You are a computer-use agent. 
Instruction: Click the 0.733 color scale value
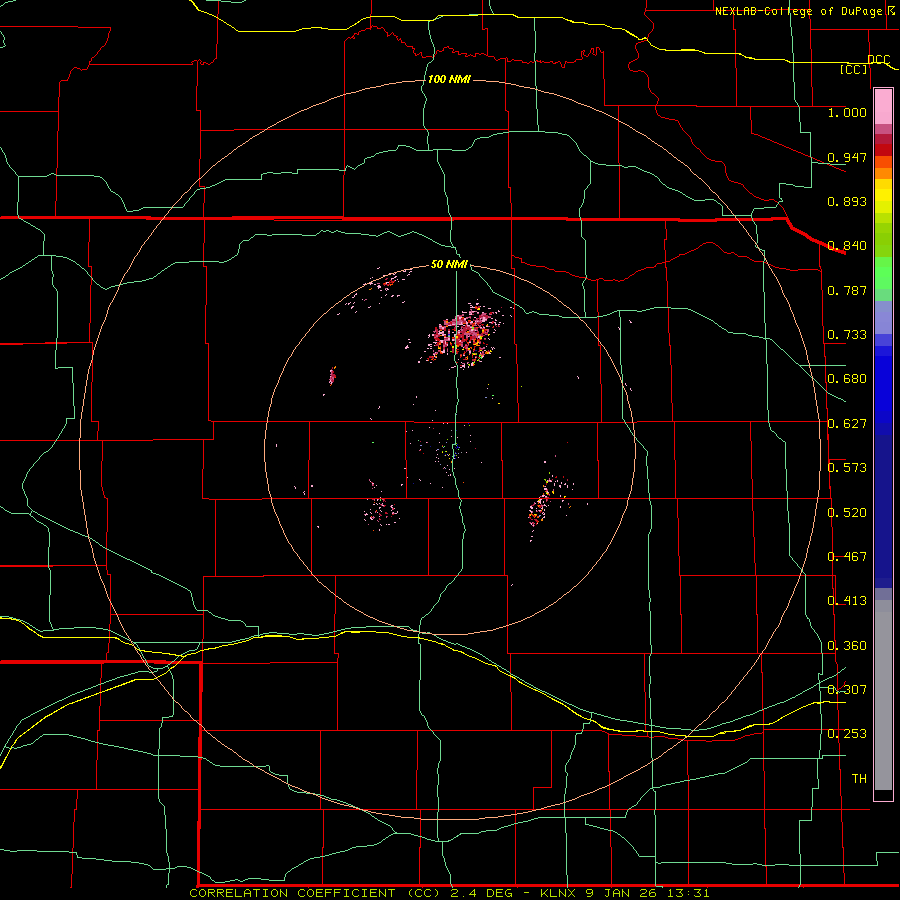point(847,335)
